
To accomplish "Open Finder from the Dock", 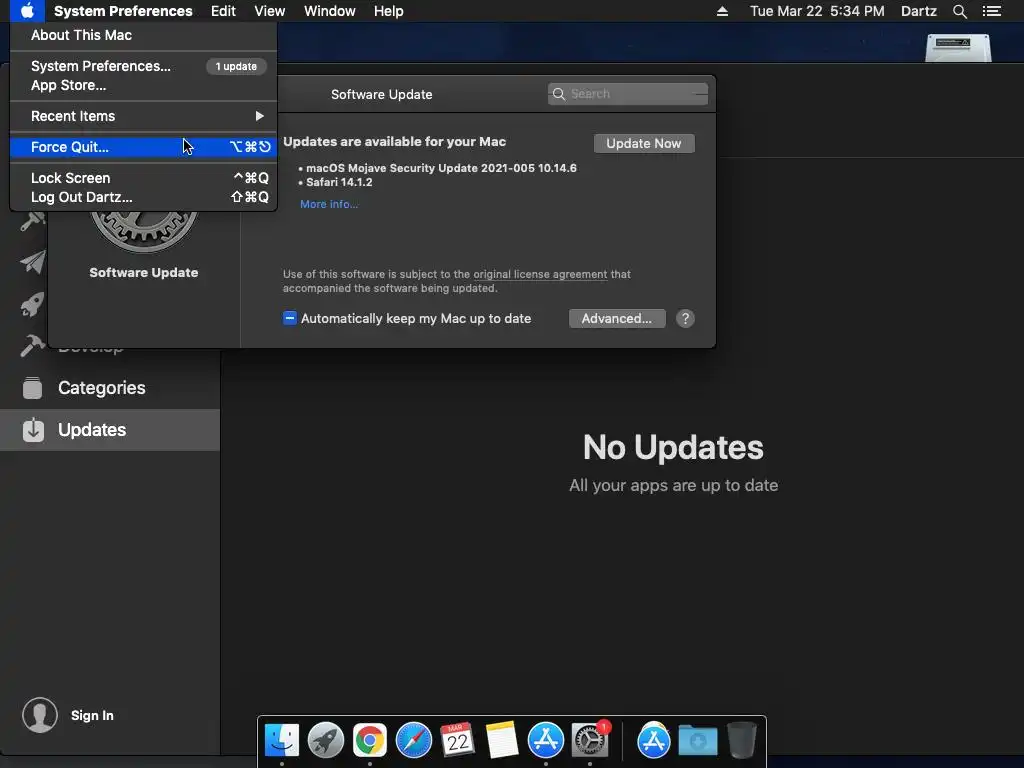I will (x=282, y=741).
